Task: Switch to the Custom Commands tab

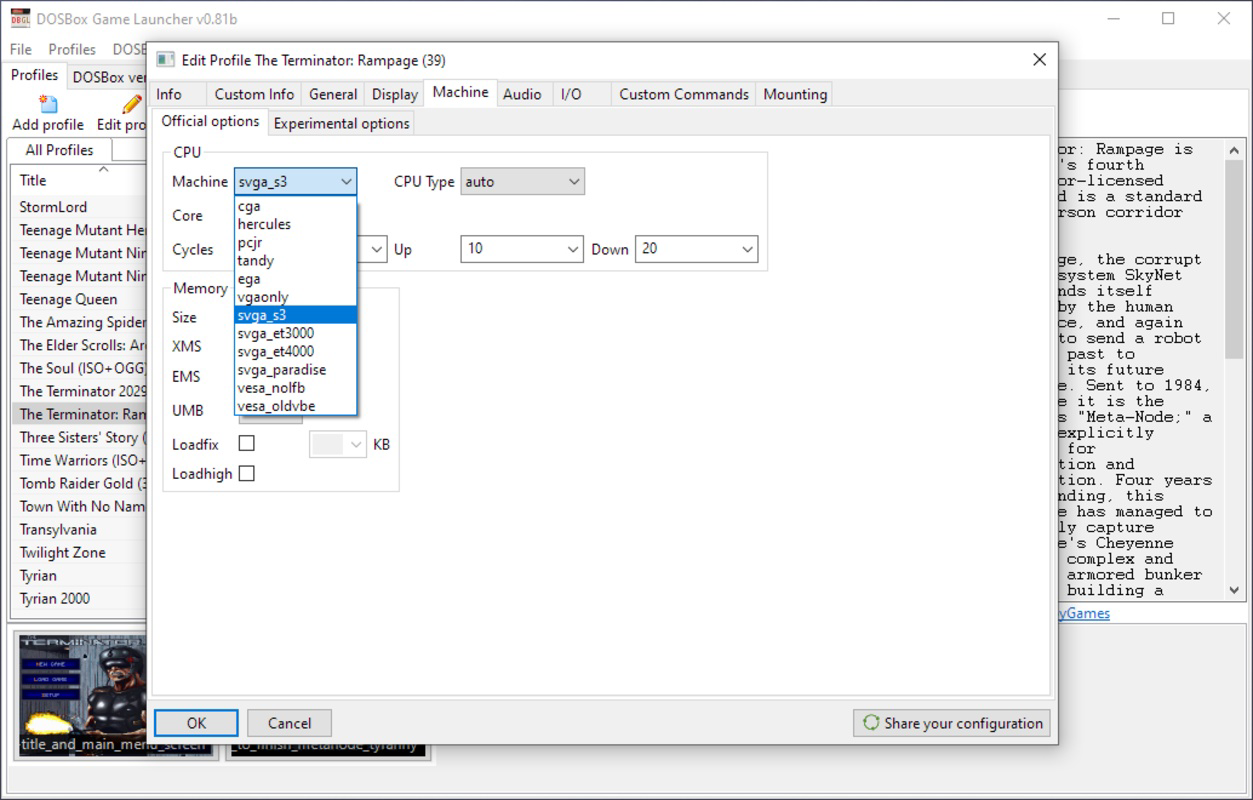Action: coord(684,94)
